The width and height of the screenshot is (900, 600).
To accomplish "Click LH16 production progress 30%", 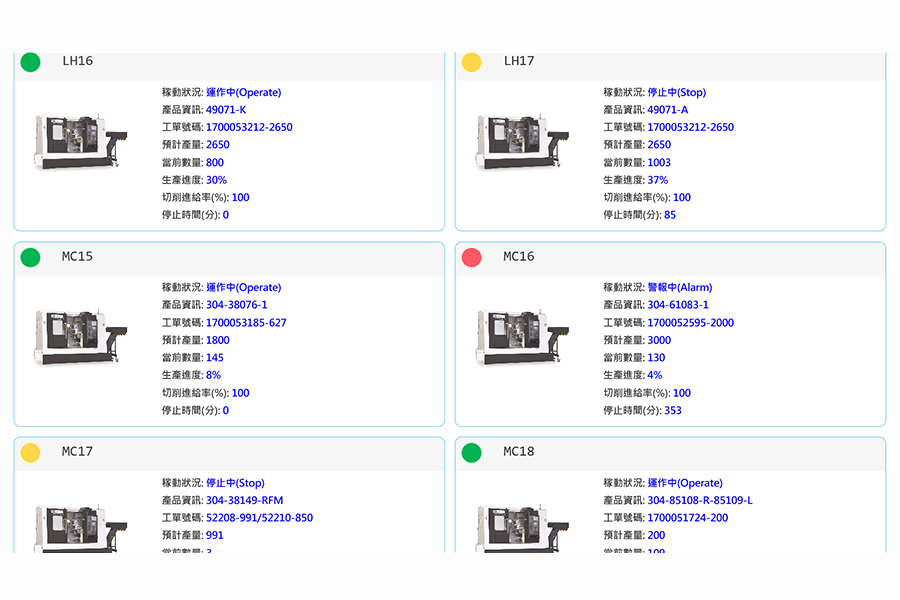I will point(216,180).
